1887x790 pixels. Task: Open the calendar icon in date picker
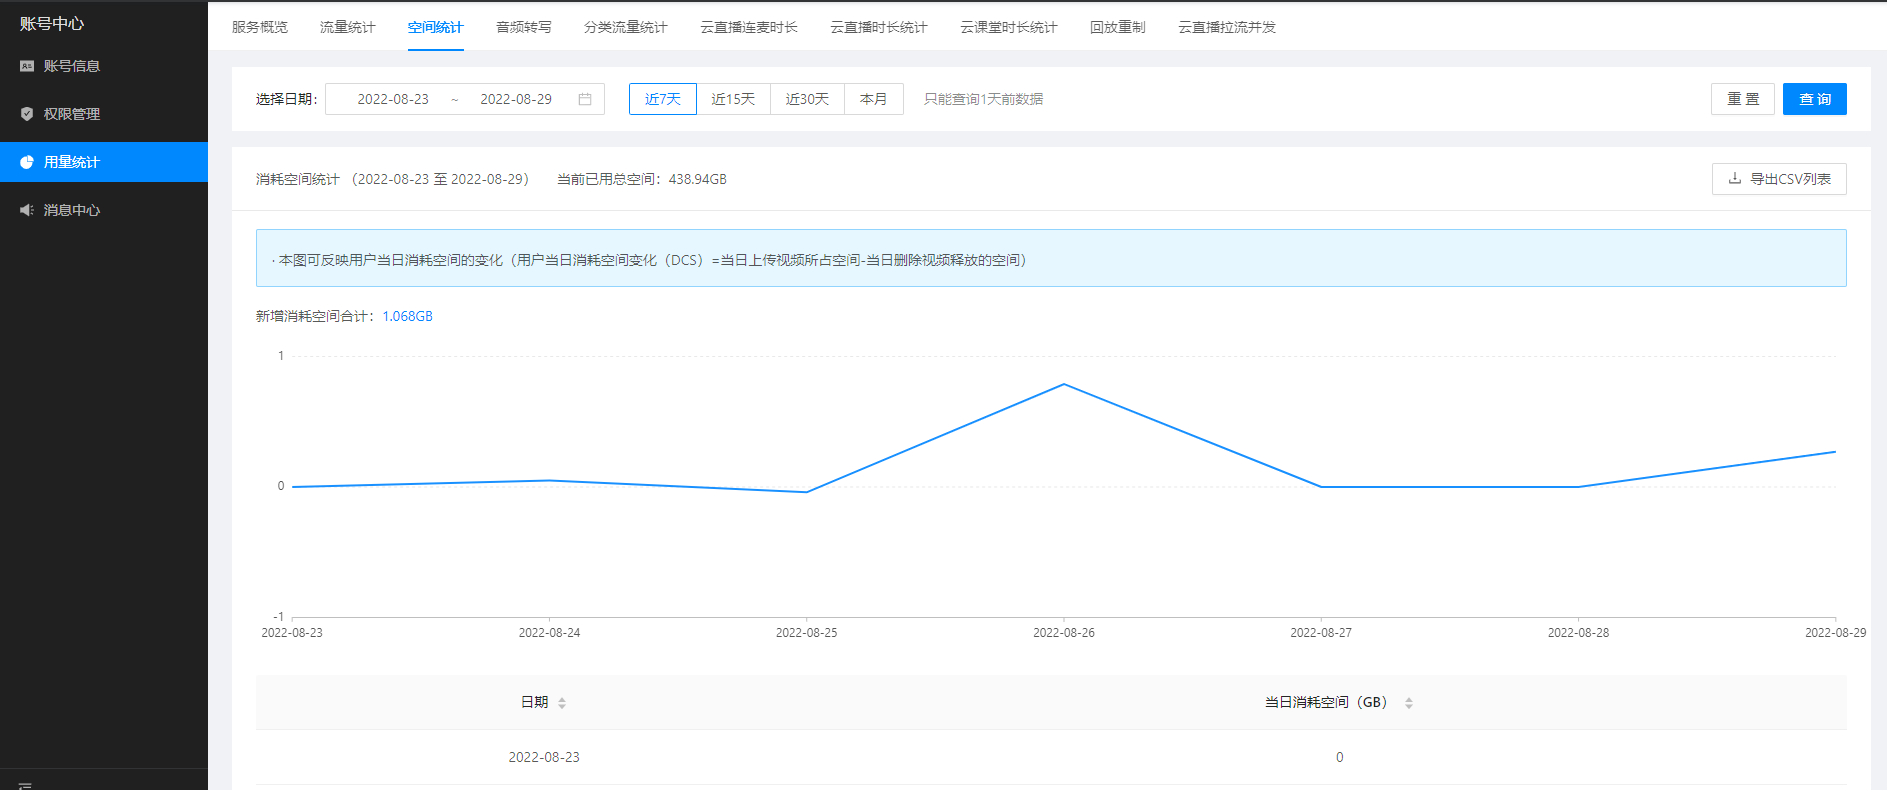tap(585, 99)
